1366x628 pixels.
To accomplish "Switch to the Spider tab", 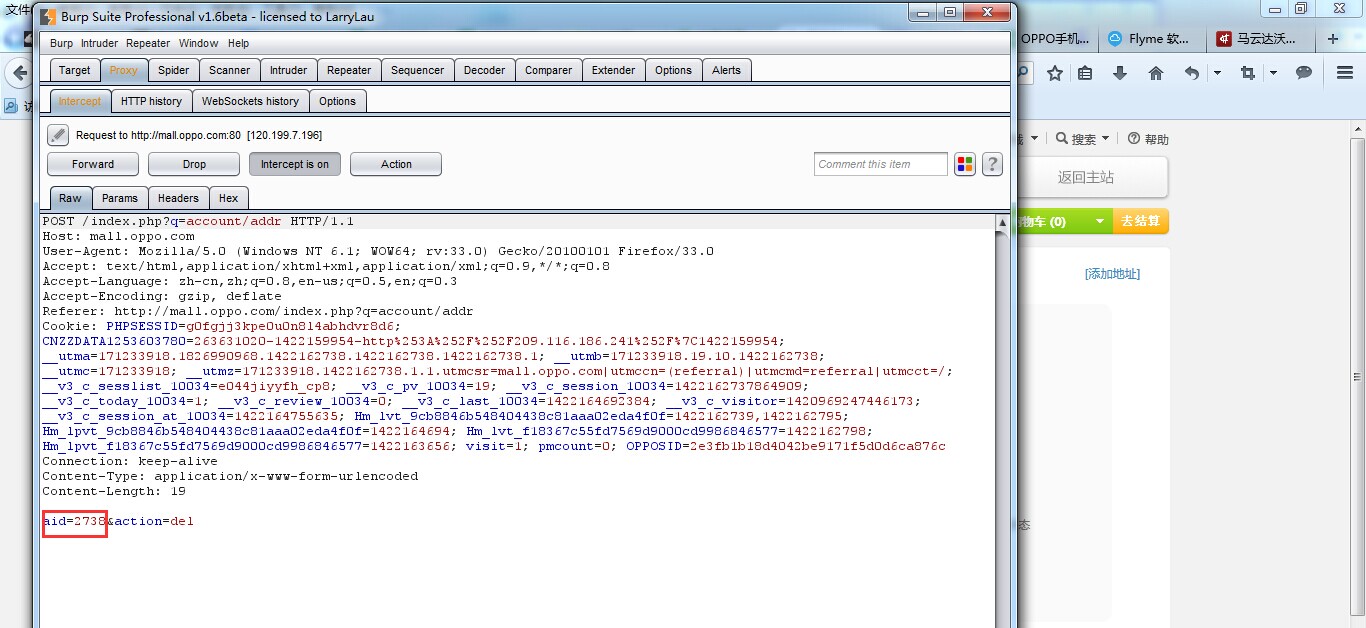I will 173,70.
